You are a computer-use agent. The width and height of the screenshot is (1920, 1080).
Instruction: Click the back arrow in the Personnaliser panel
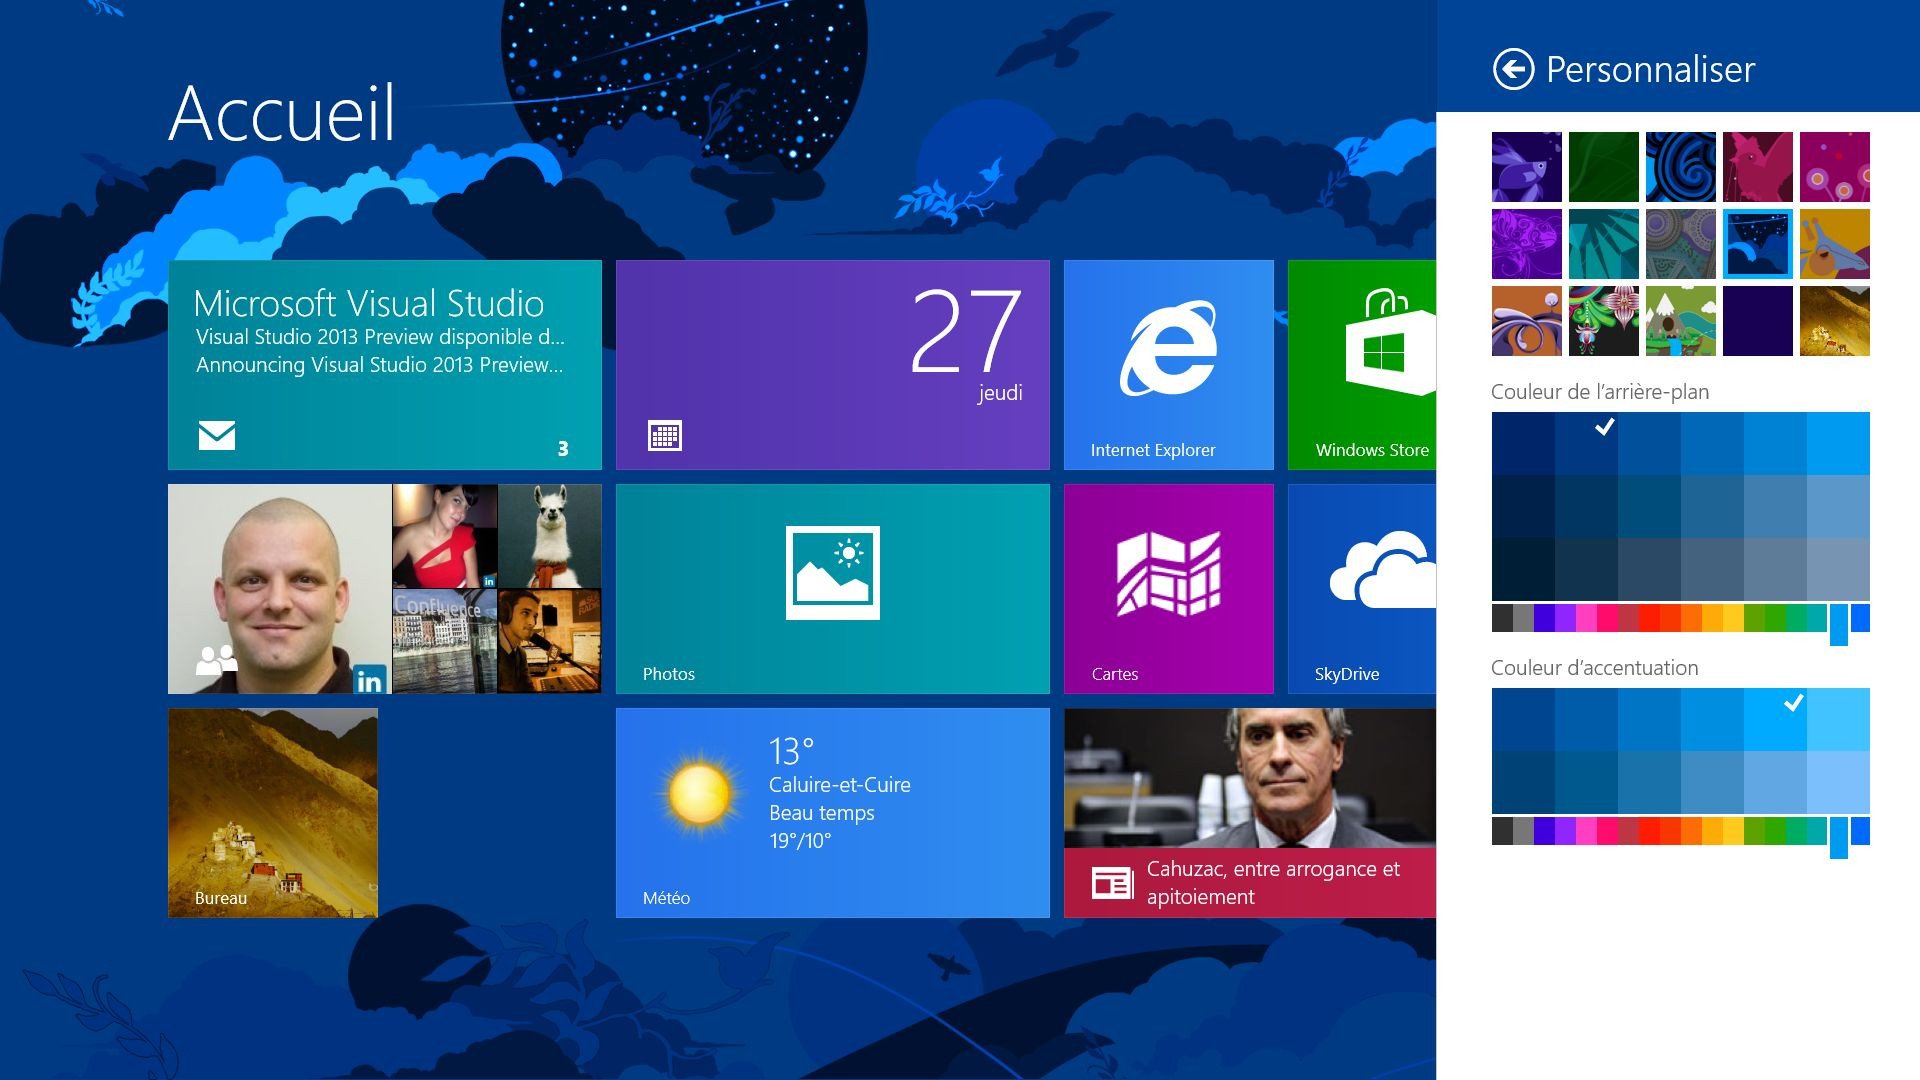1513,68
